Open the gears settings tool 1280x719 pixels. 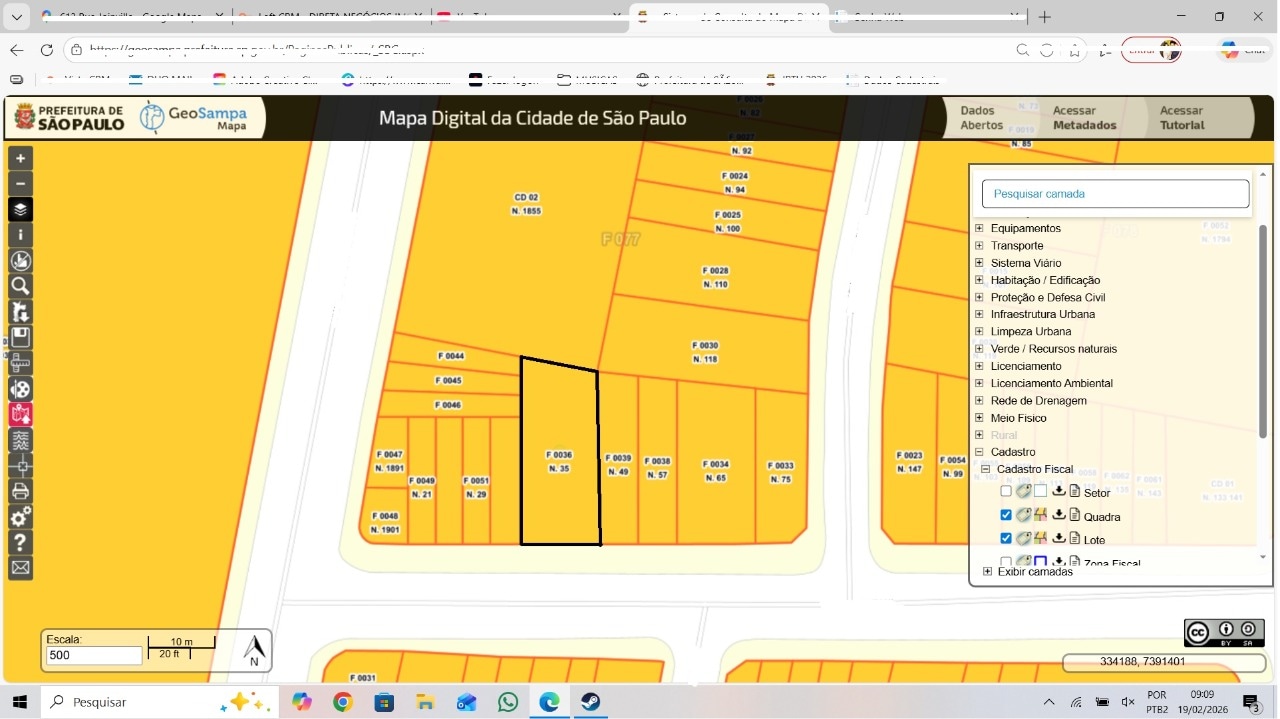click(x=20, y=517)
